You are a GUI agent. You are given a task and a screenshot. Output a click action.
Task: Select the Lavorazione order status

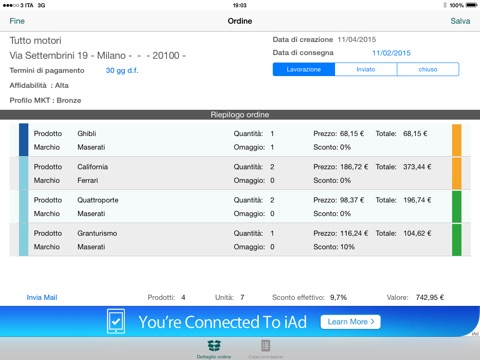click(304, 69)
